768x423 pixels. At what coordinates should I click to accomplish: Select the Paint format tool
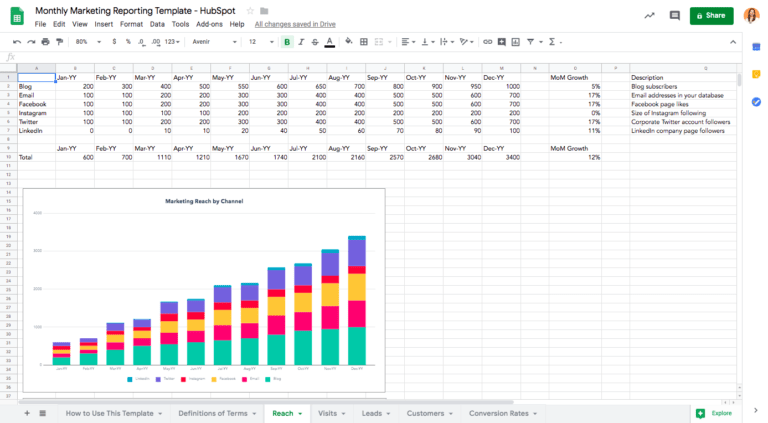[x=59, y=42]
